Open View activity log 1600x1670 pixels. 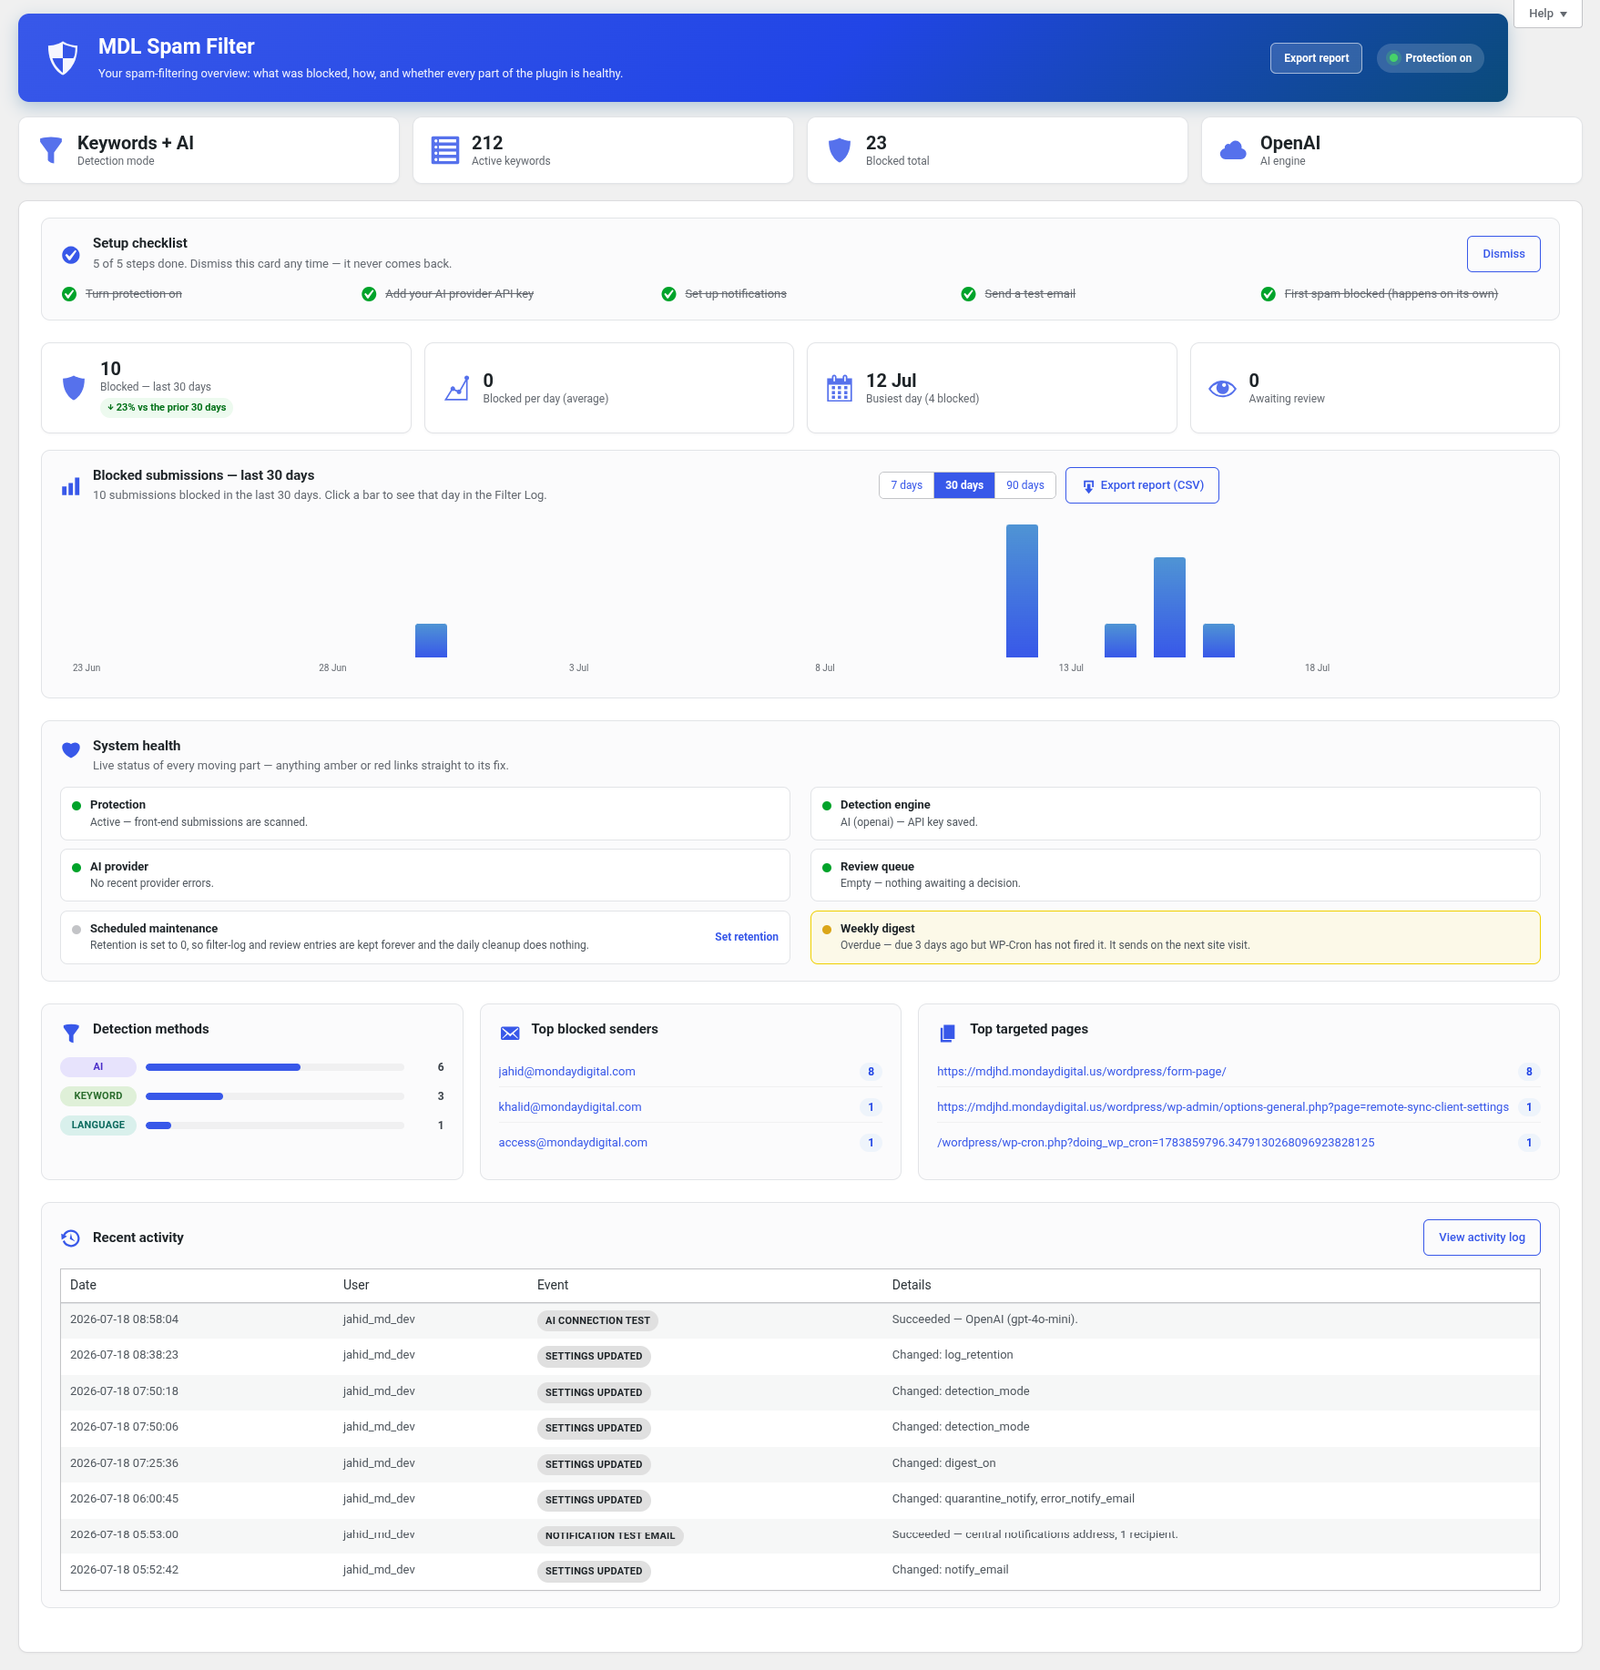click(x=1481, y=1237)
